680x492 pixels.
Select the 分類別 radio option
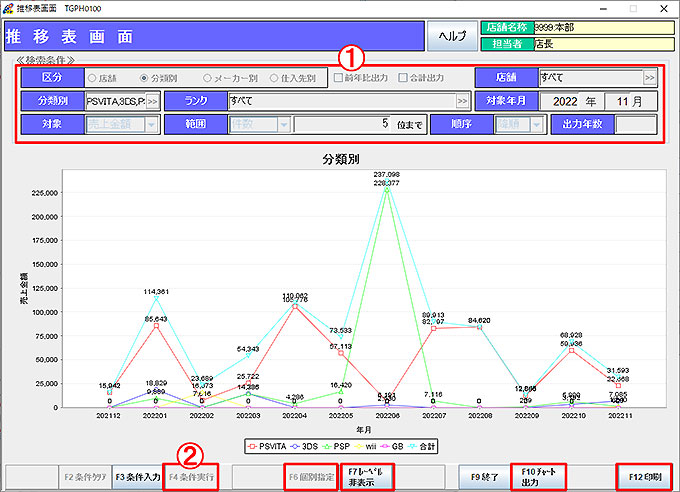click(x=145, y=77)
